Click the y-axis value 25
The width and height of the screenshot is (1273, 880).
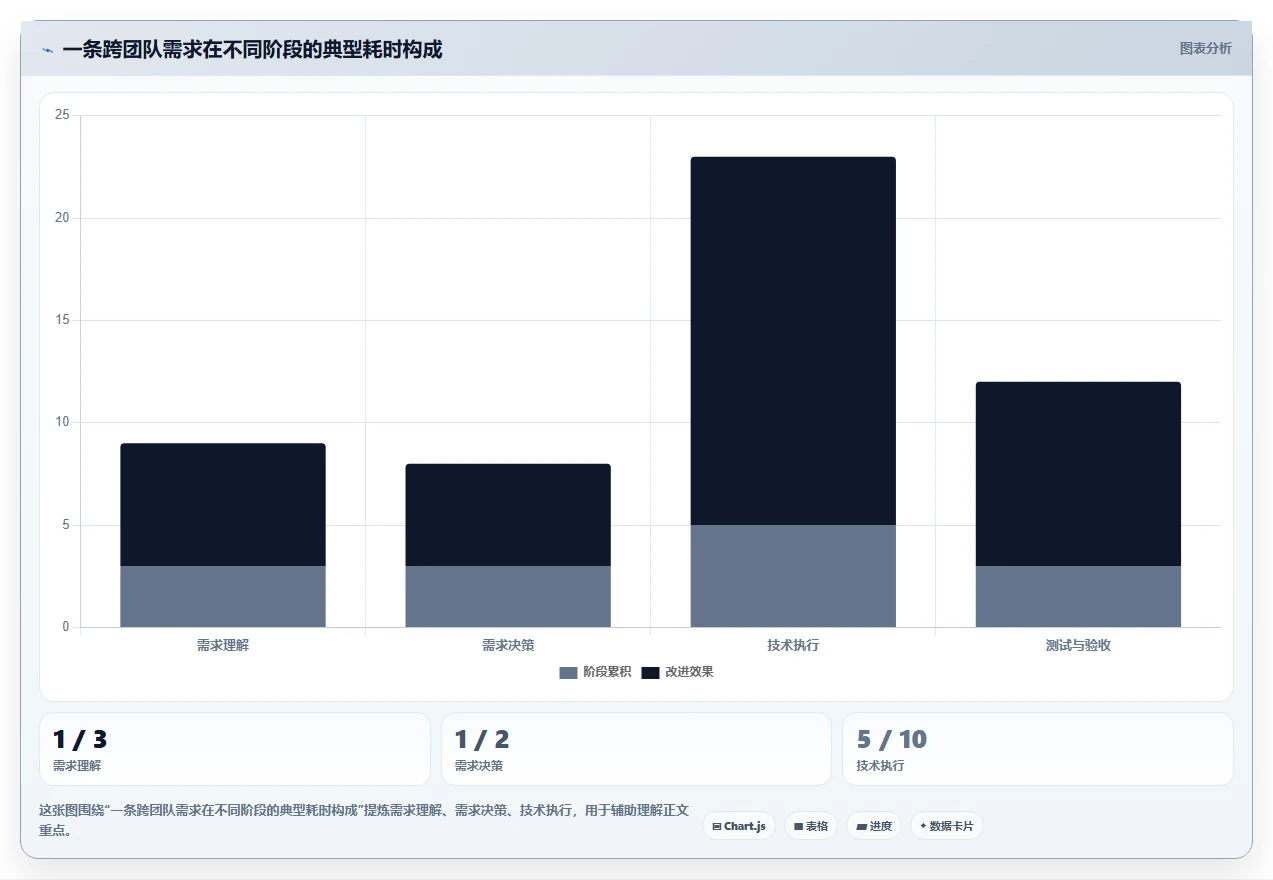tap(62, 115)
